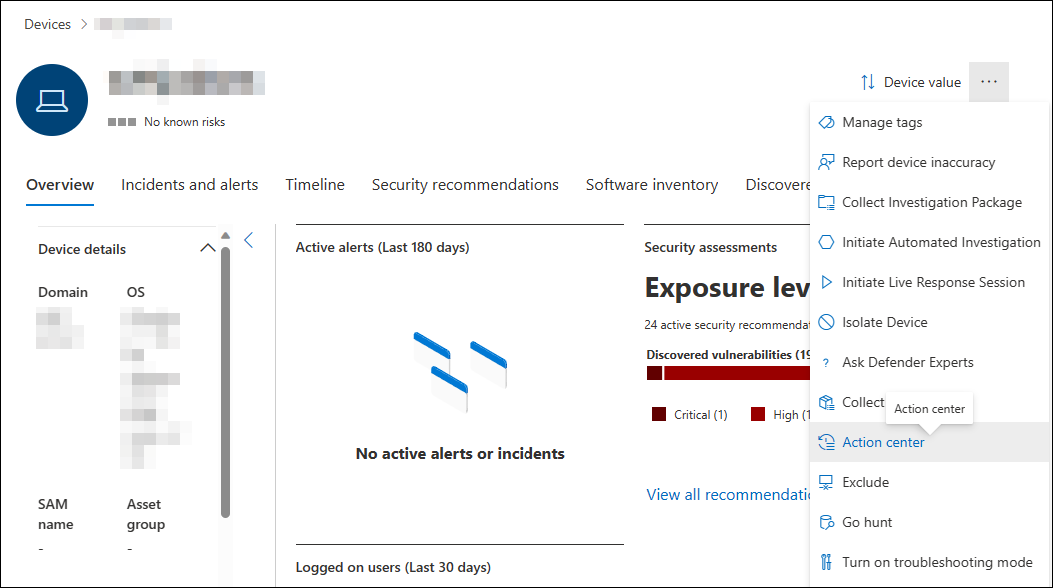The image size is (1053, 588).
Task: Open the more actions ellipsis menu
Action: (989, 81)
